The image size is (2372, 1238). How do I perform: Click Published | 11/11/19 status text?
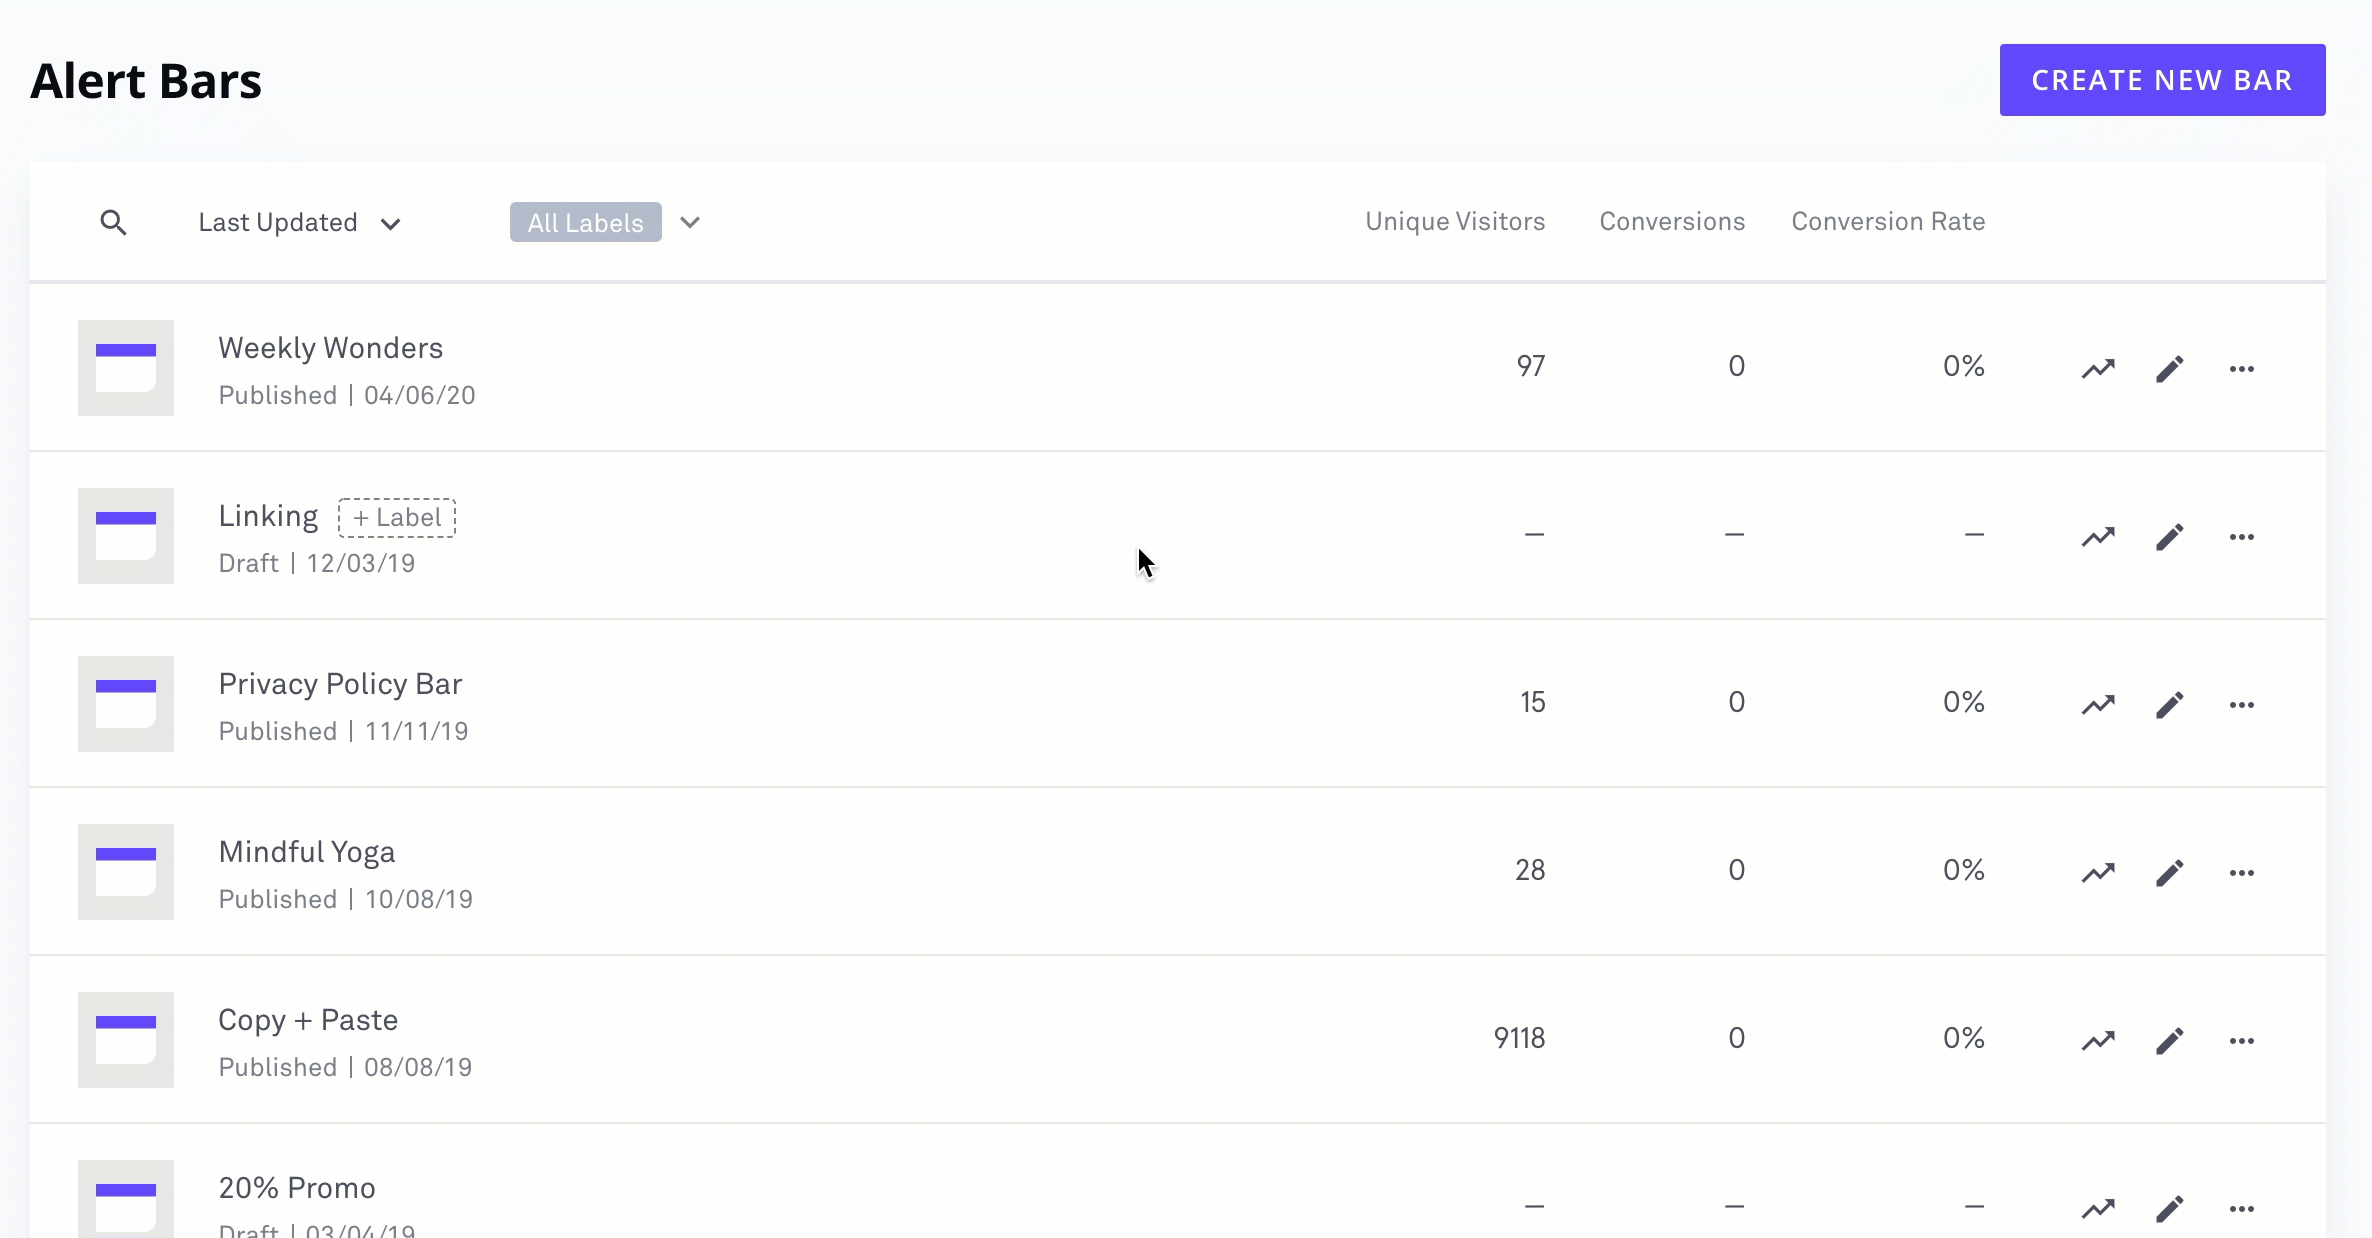click(x=343, y=732)
